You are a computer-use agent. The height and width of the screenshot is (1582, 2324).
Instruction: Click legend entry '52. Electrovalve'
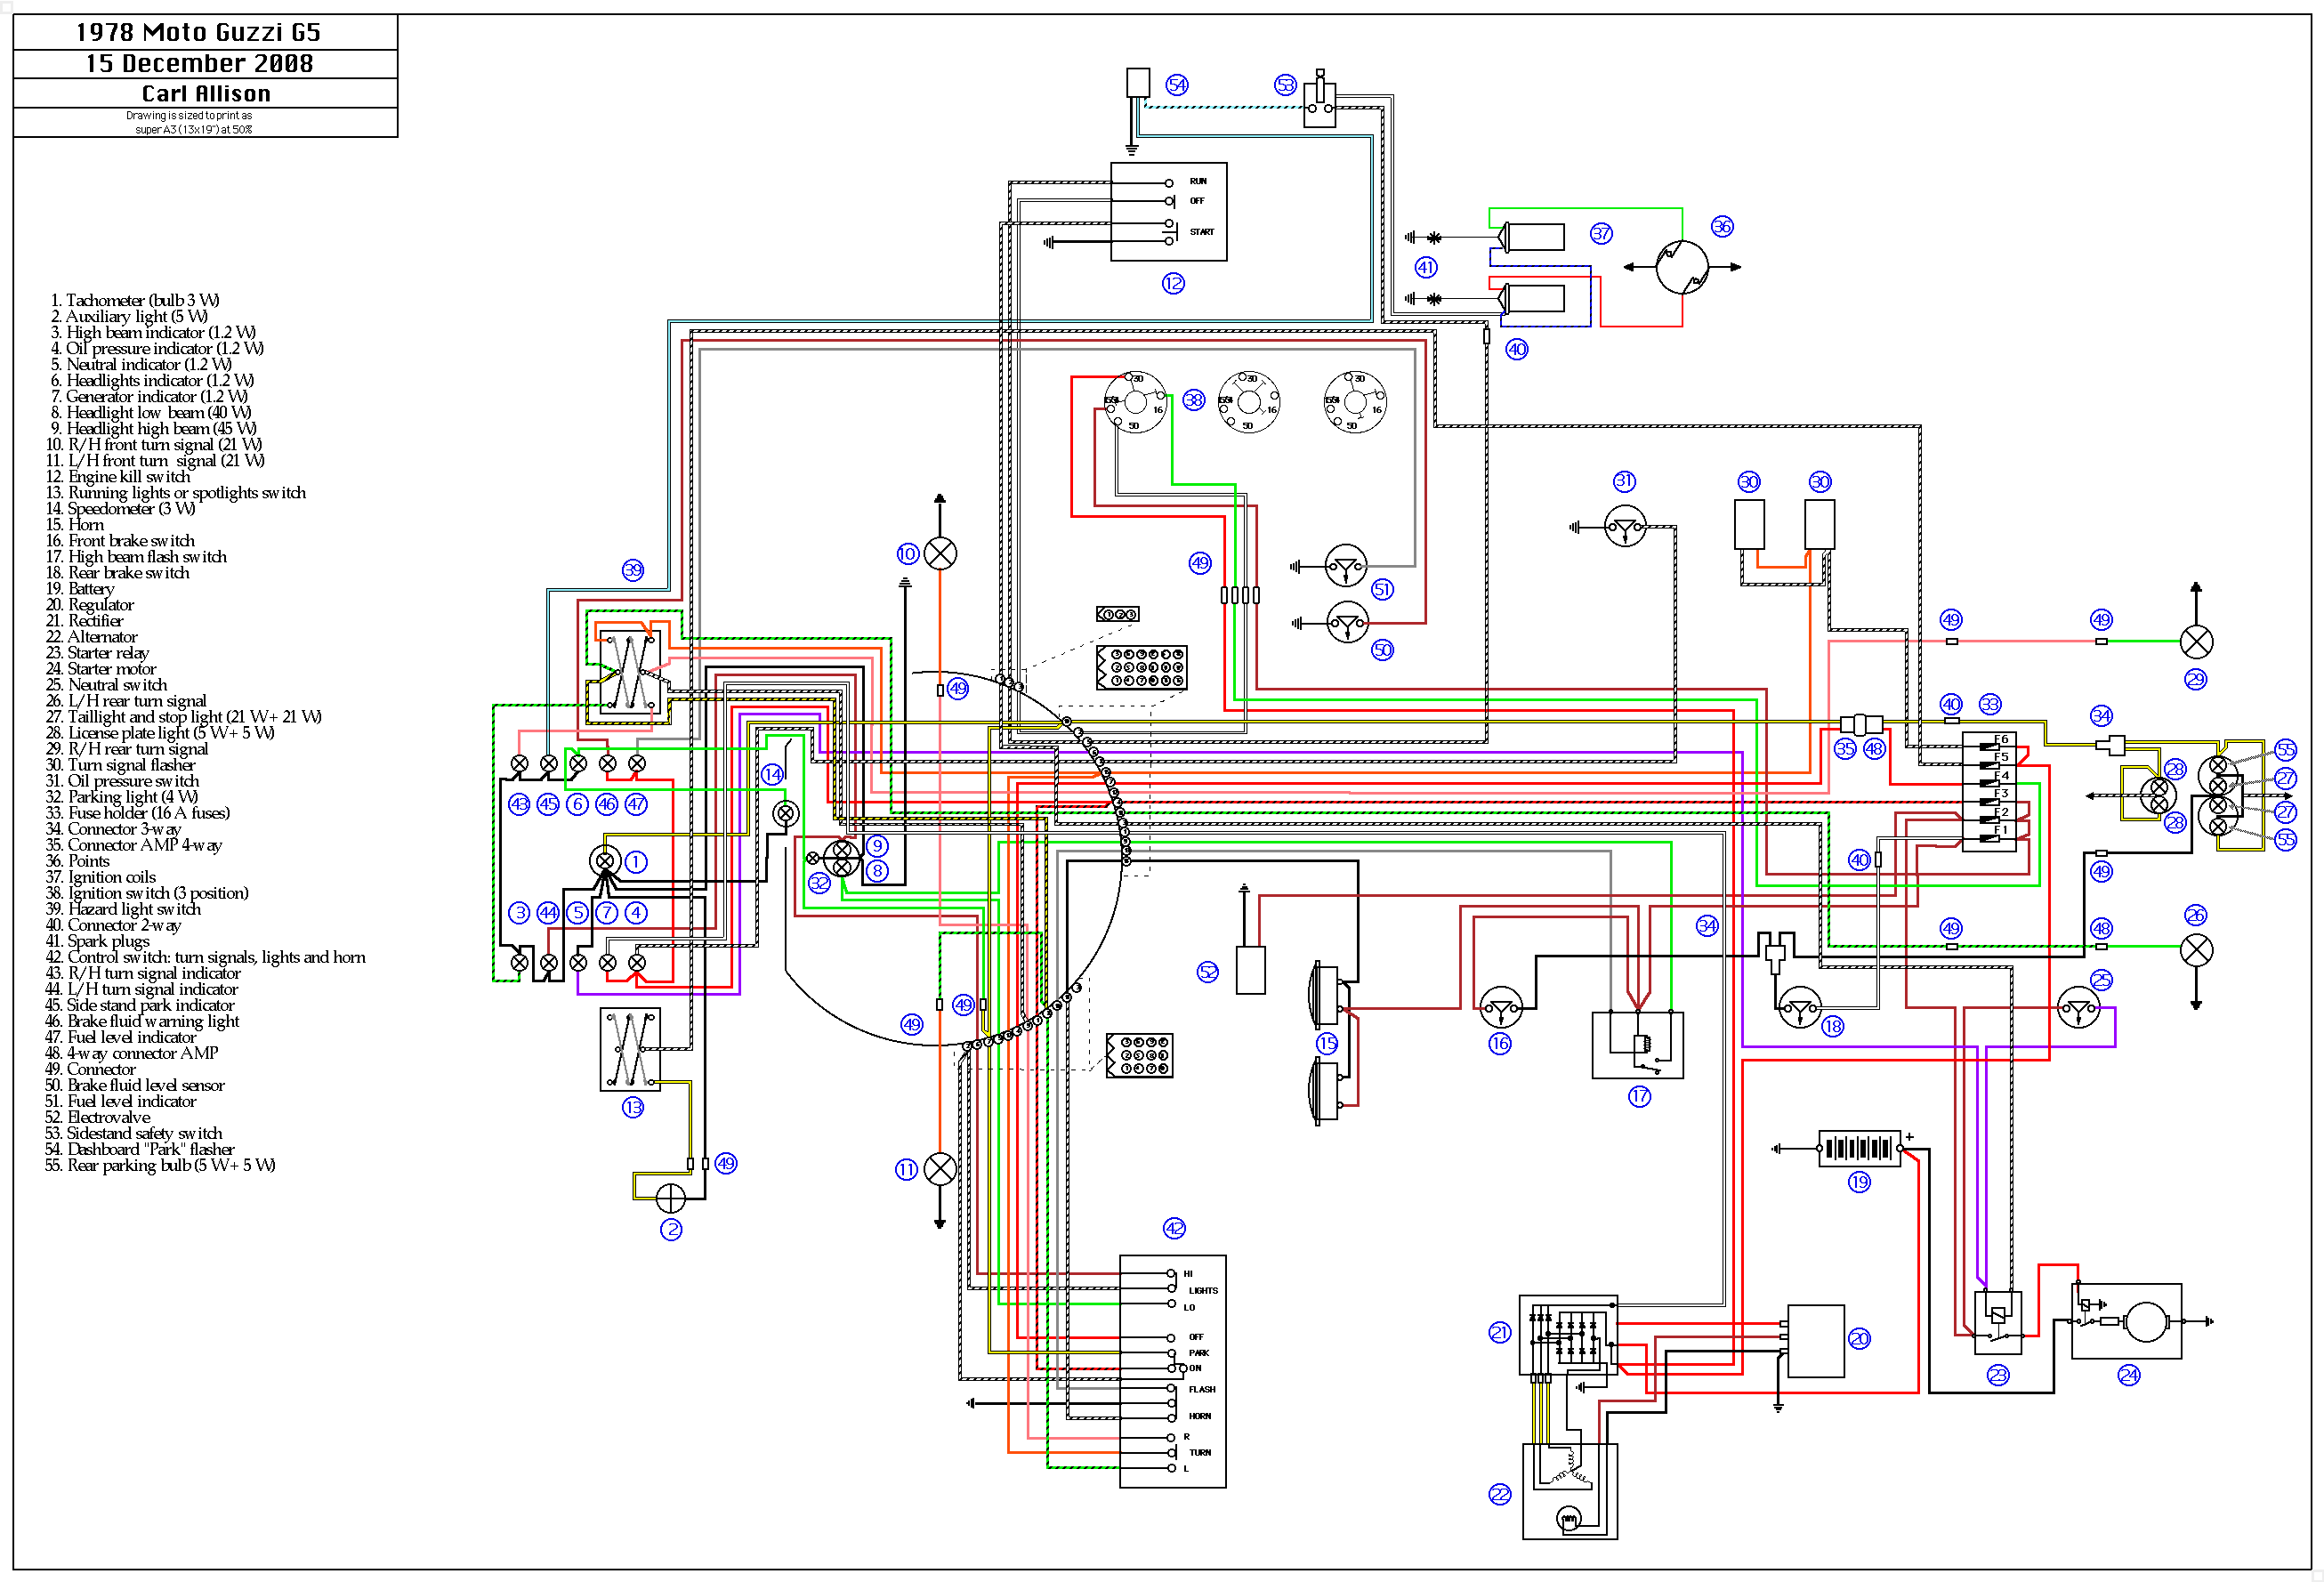(x=98, y=1117)
